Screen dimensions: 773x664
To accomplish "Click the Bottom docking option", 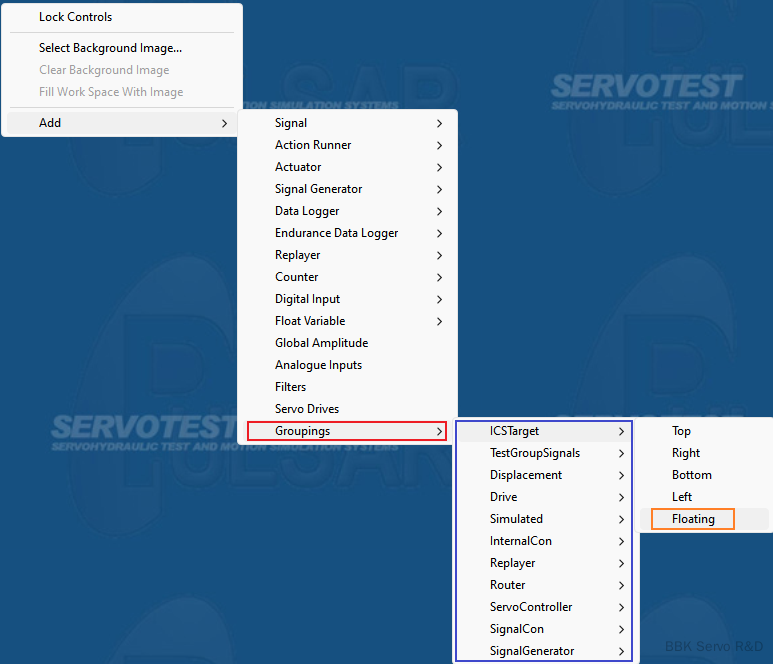I will [x=692, y=475].
